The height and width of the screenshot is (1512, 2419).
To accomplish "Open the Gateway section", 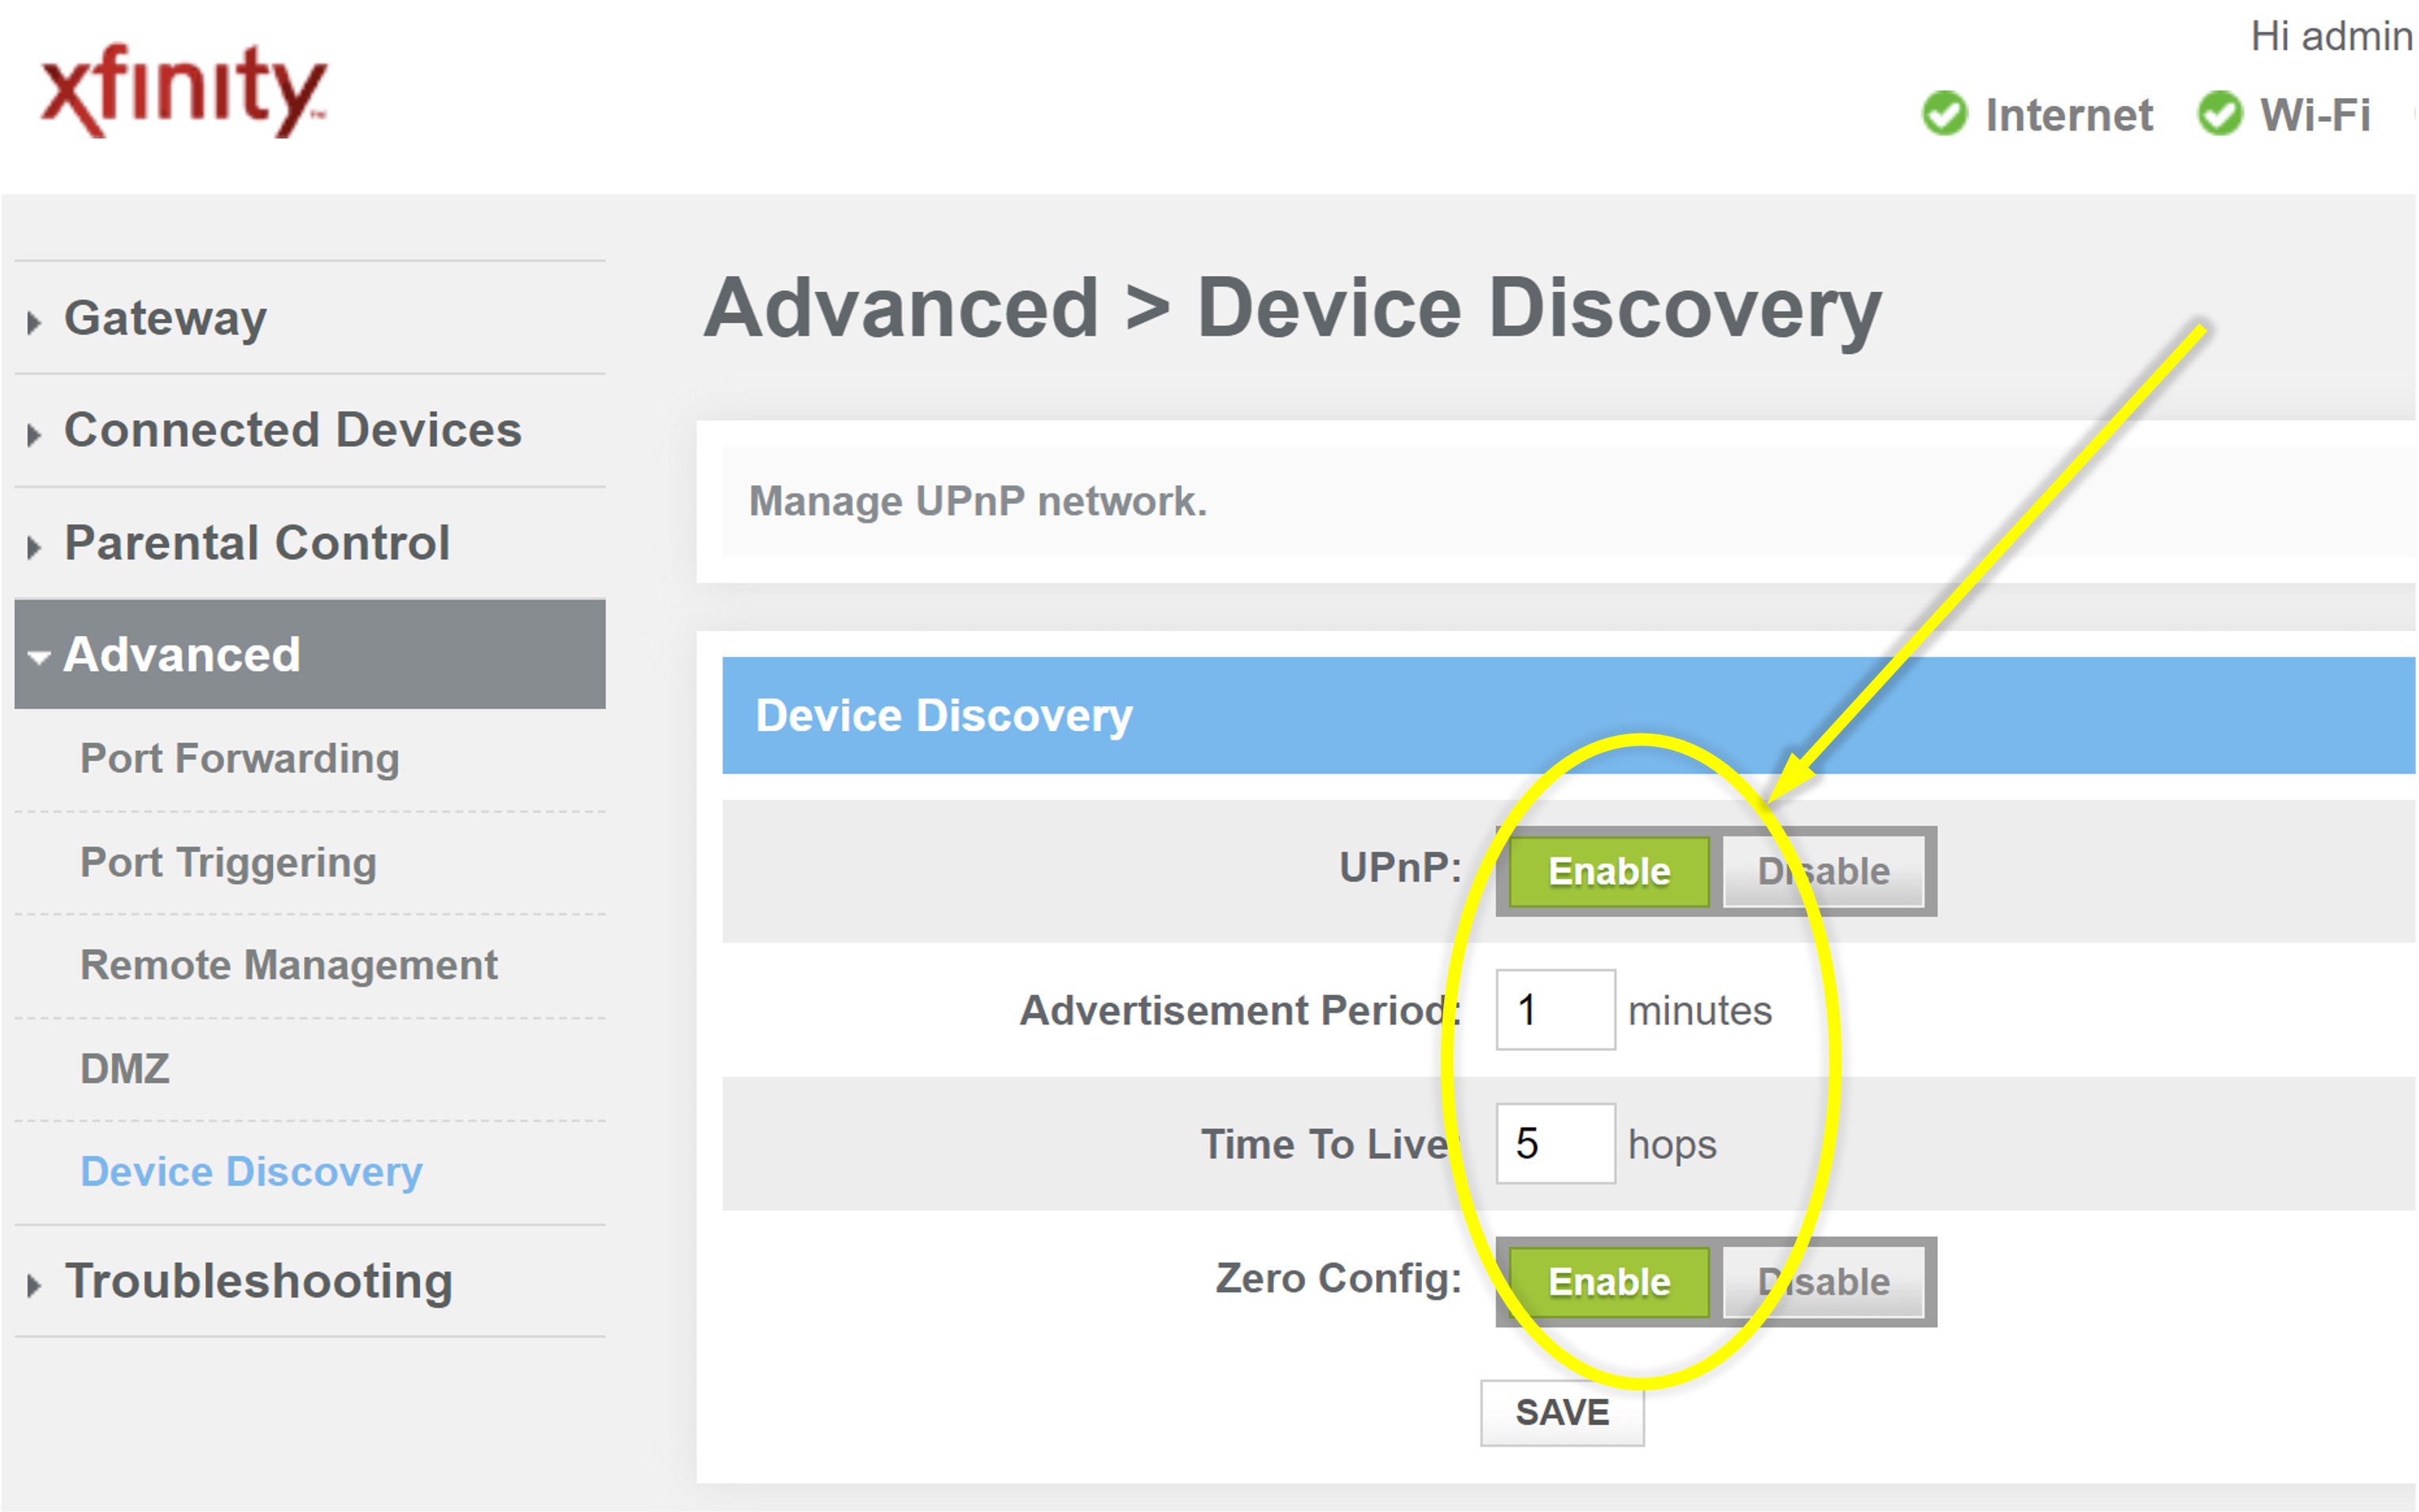I will (165, 318).
